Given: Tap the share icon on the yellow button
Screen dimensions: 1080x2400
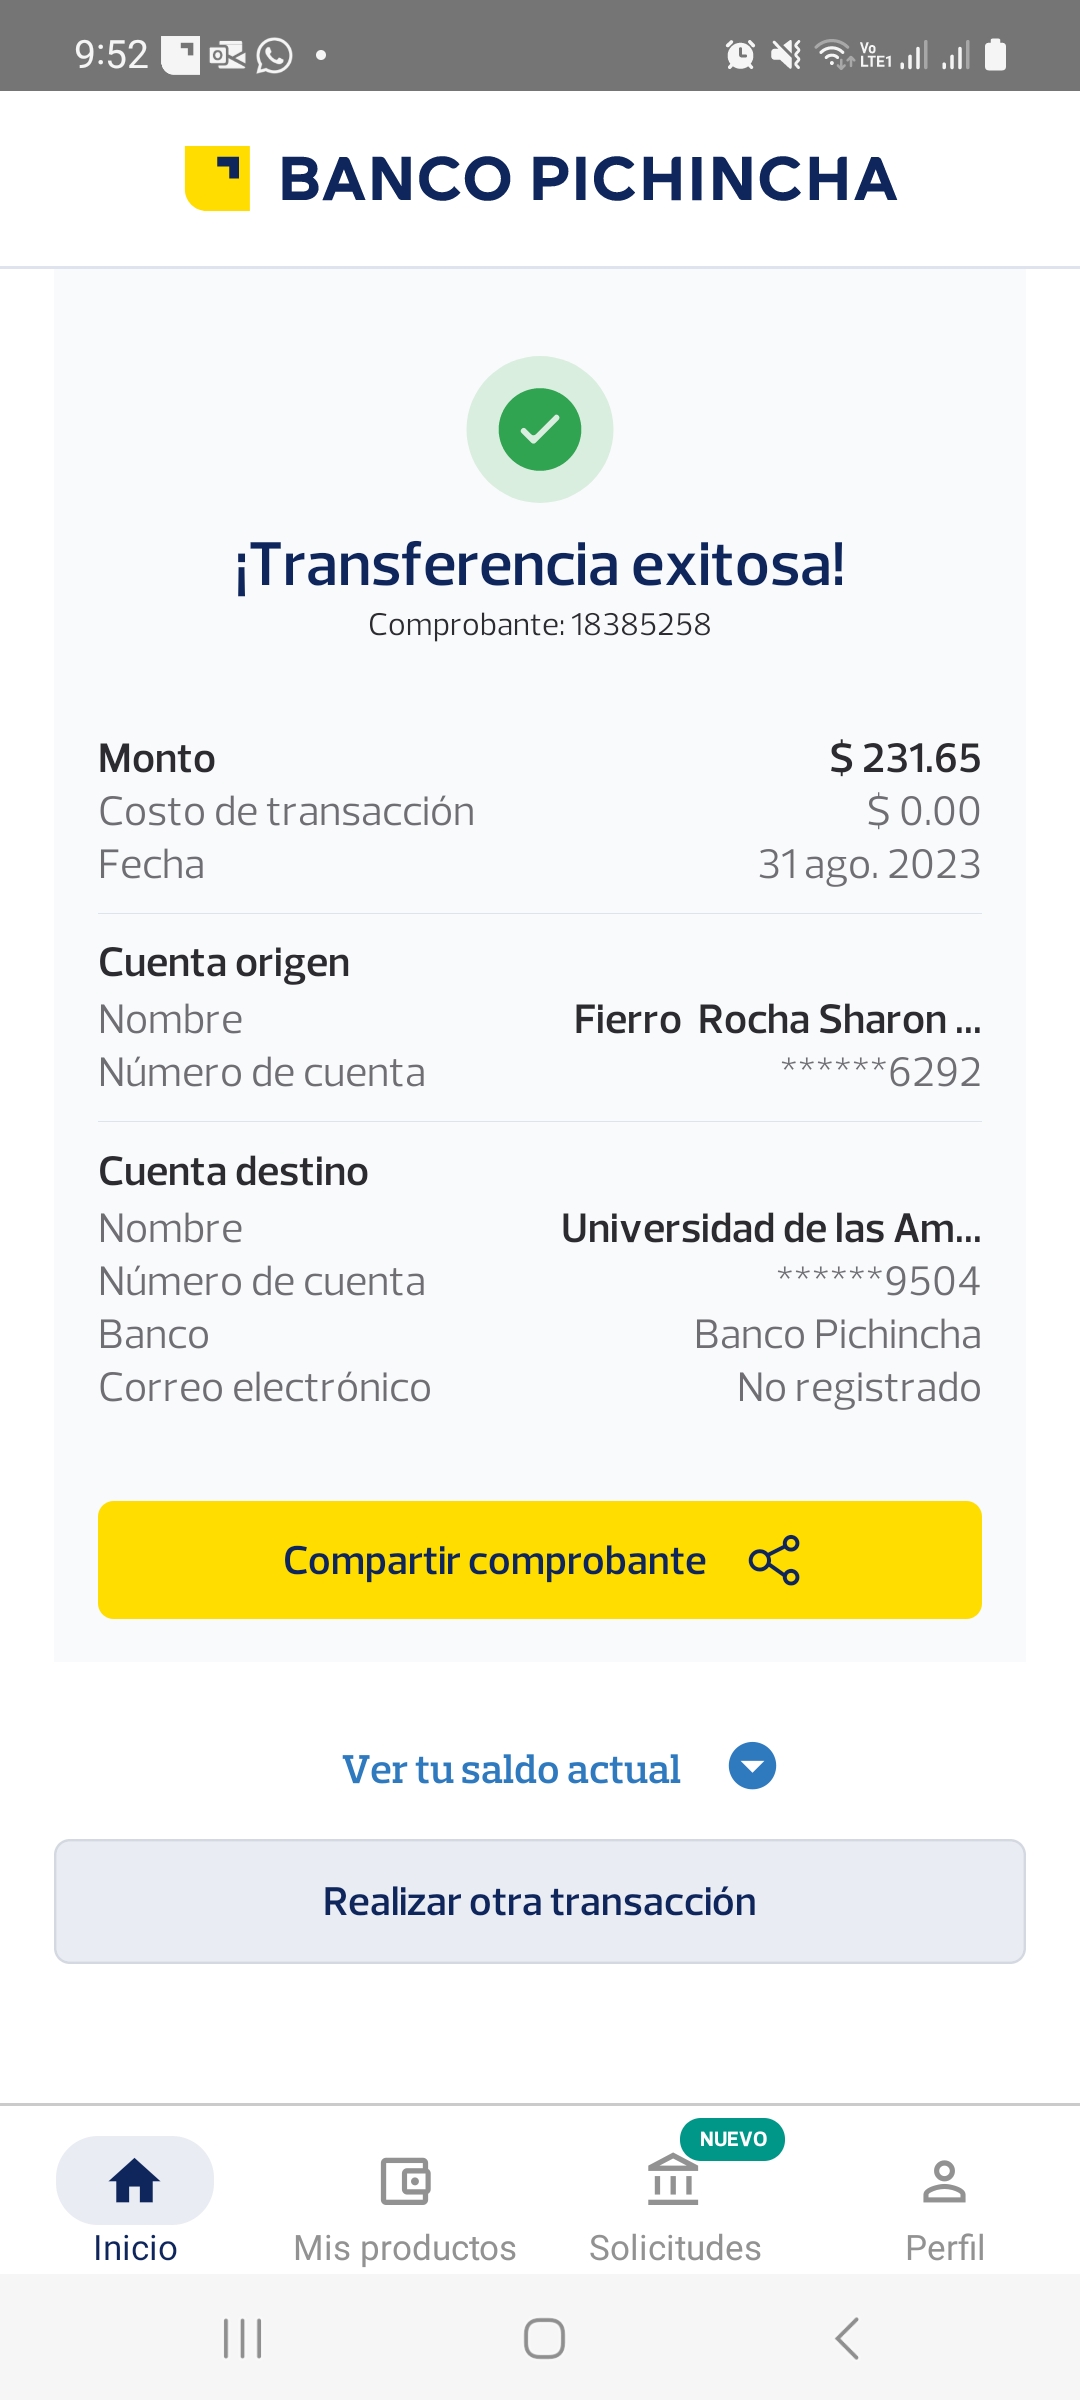Looking at the screenshot, I should pos(774,1560).
